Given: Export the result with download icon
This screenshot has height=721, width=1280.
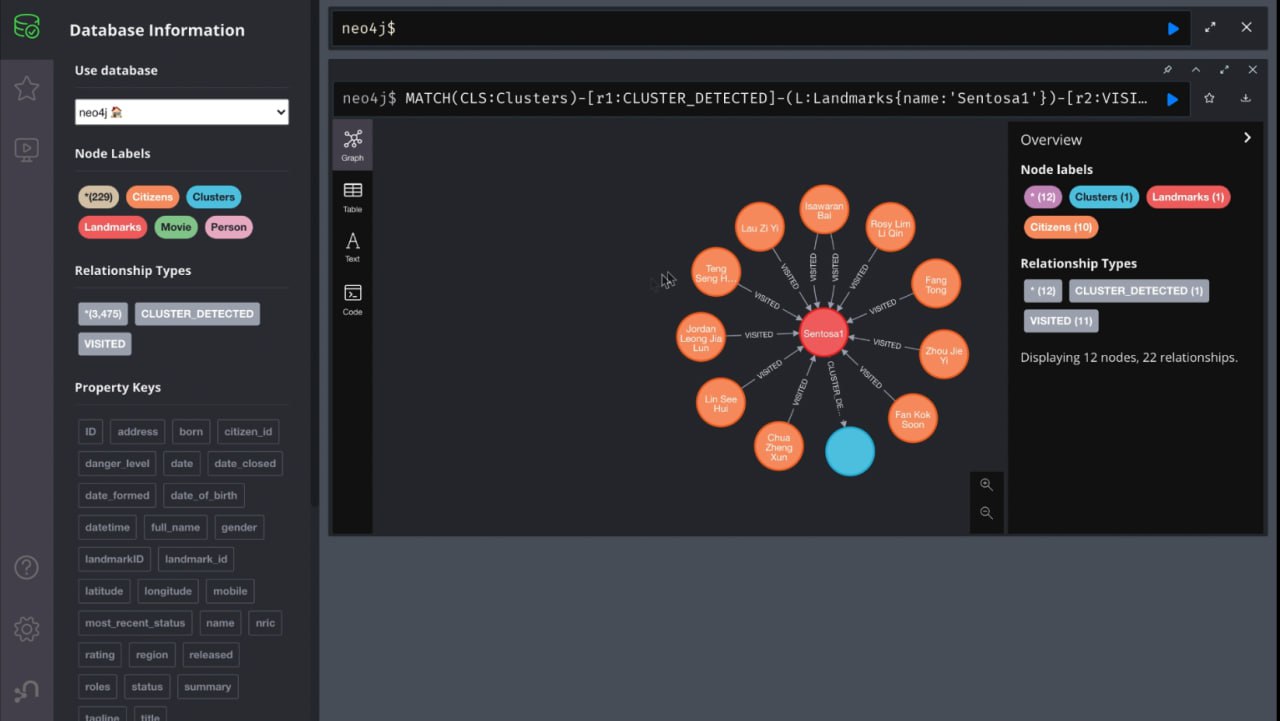Looking at the screenshot, I should click(x=1246, y=98).
